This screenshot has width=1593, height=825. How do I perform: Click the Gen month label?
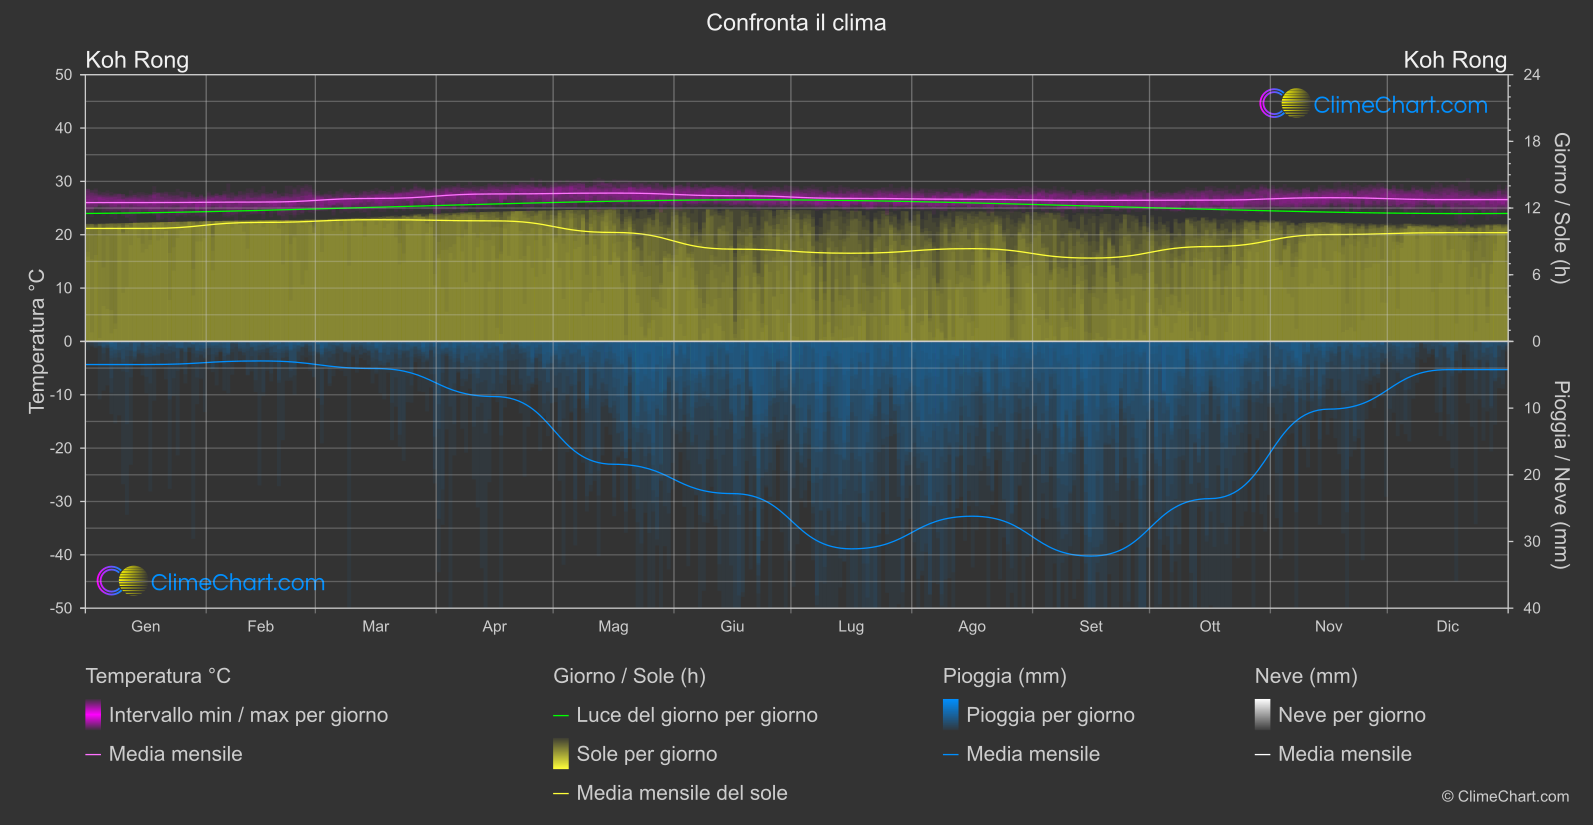tap(146, 626)
